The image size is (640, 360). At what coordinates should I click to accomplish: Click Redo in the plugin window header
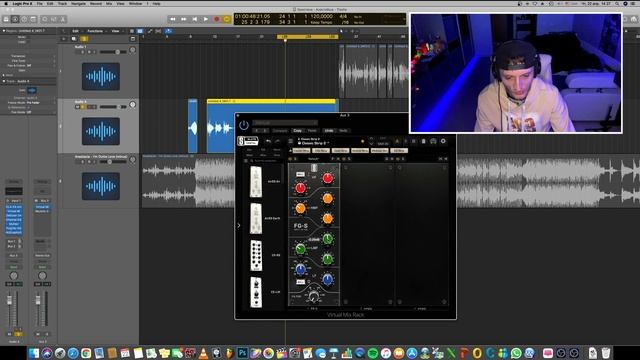(x=343, y=131)
